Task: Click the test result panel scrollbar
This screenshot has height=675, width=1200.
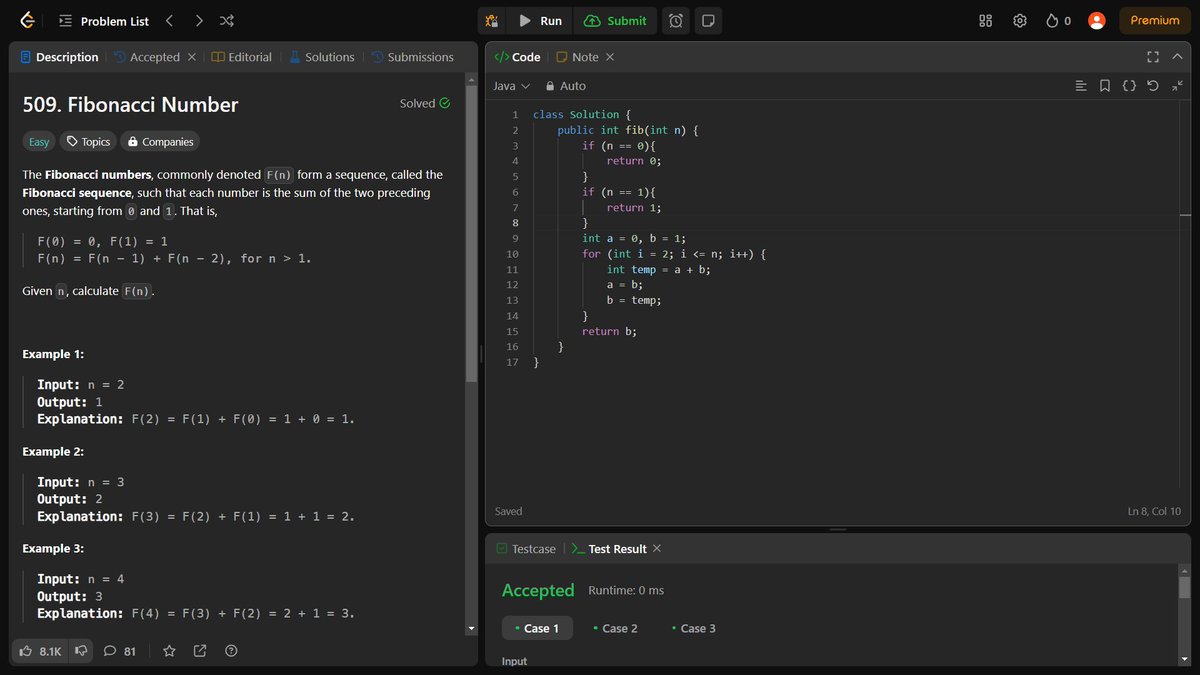Action: coord(1185,586)
